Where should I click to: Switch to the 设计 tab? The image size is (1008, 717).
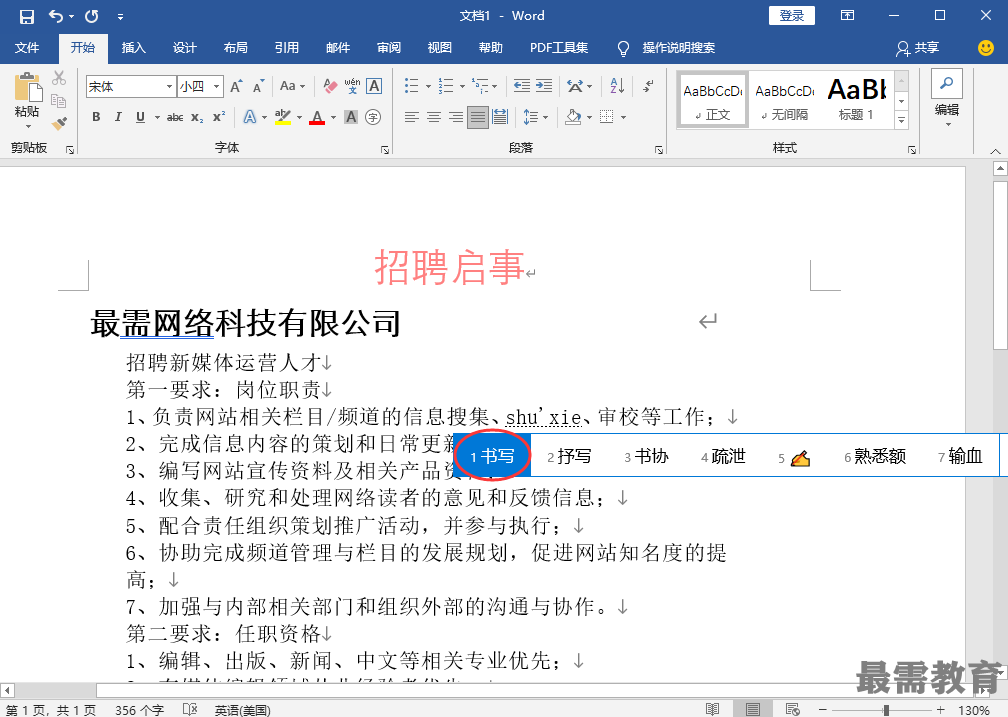coord(184,48)
